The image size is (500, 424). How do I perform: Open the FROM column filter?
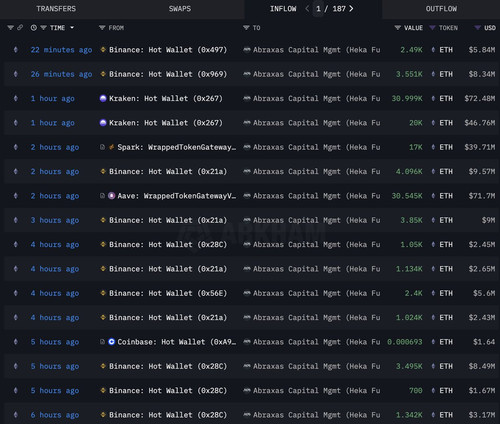pyautogui.click(x=102, y=28)
